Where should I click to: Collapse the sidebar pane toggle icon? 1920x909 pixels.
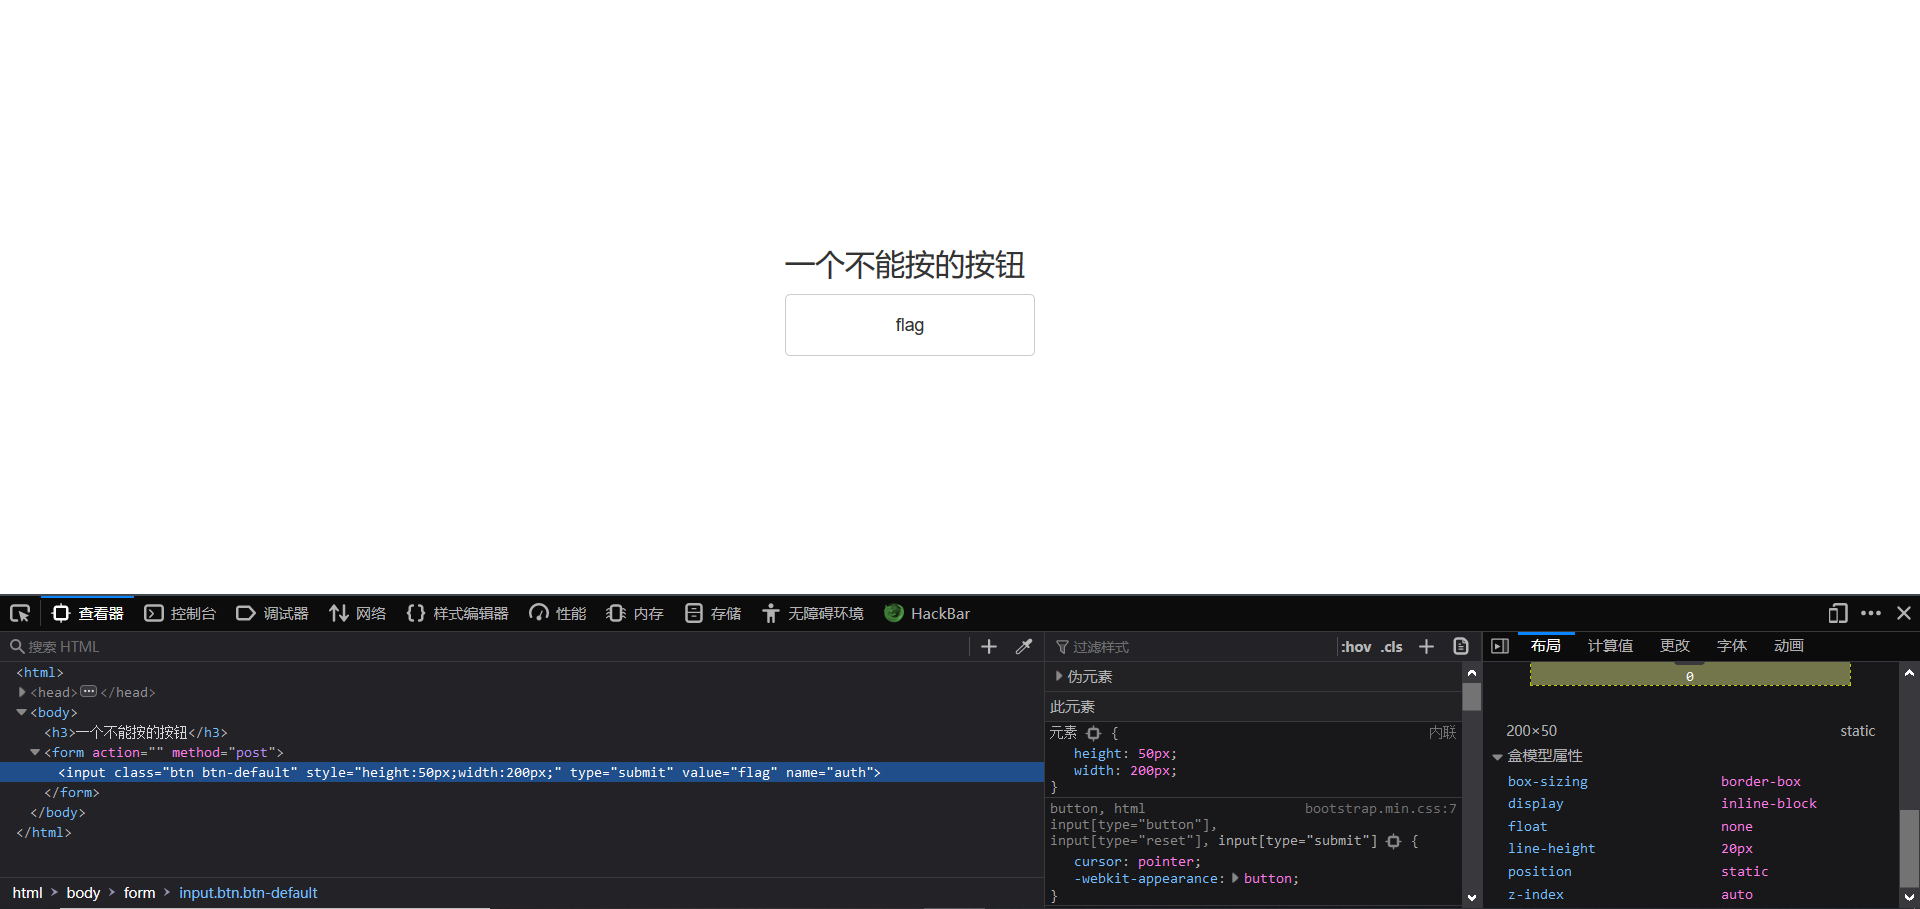click(x=1500, y=646)
